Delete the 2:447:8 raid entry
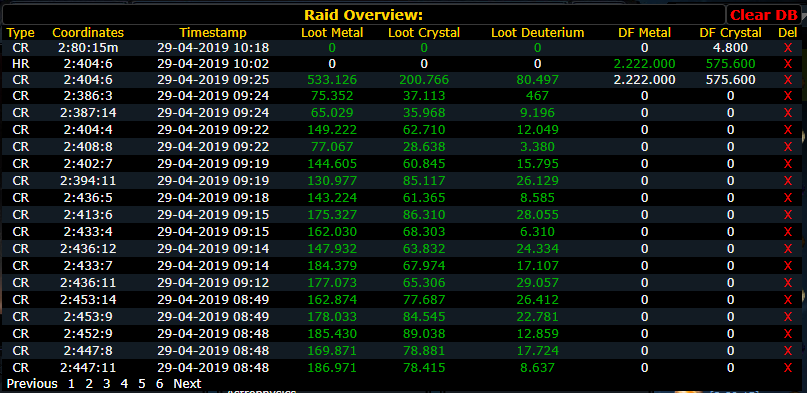 [787, 350]
